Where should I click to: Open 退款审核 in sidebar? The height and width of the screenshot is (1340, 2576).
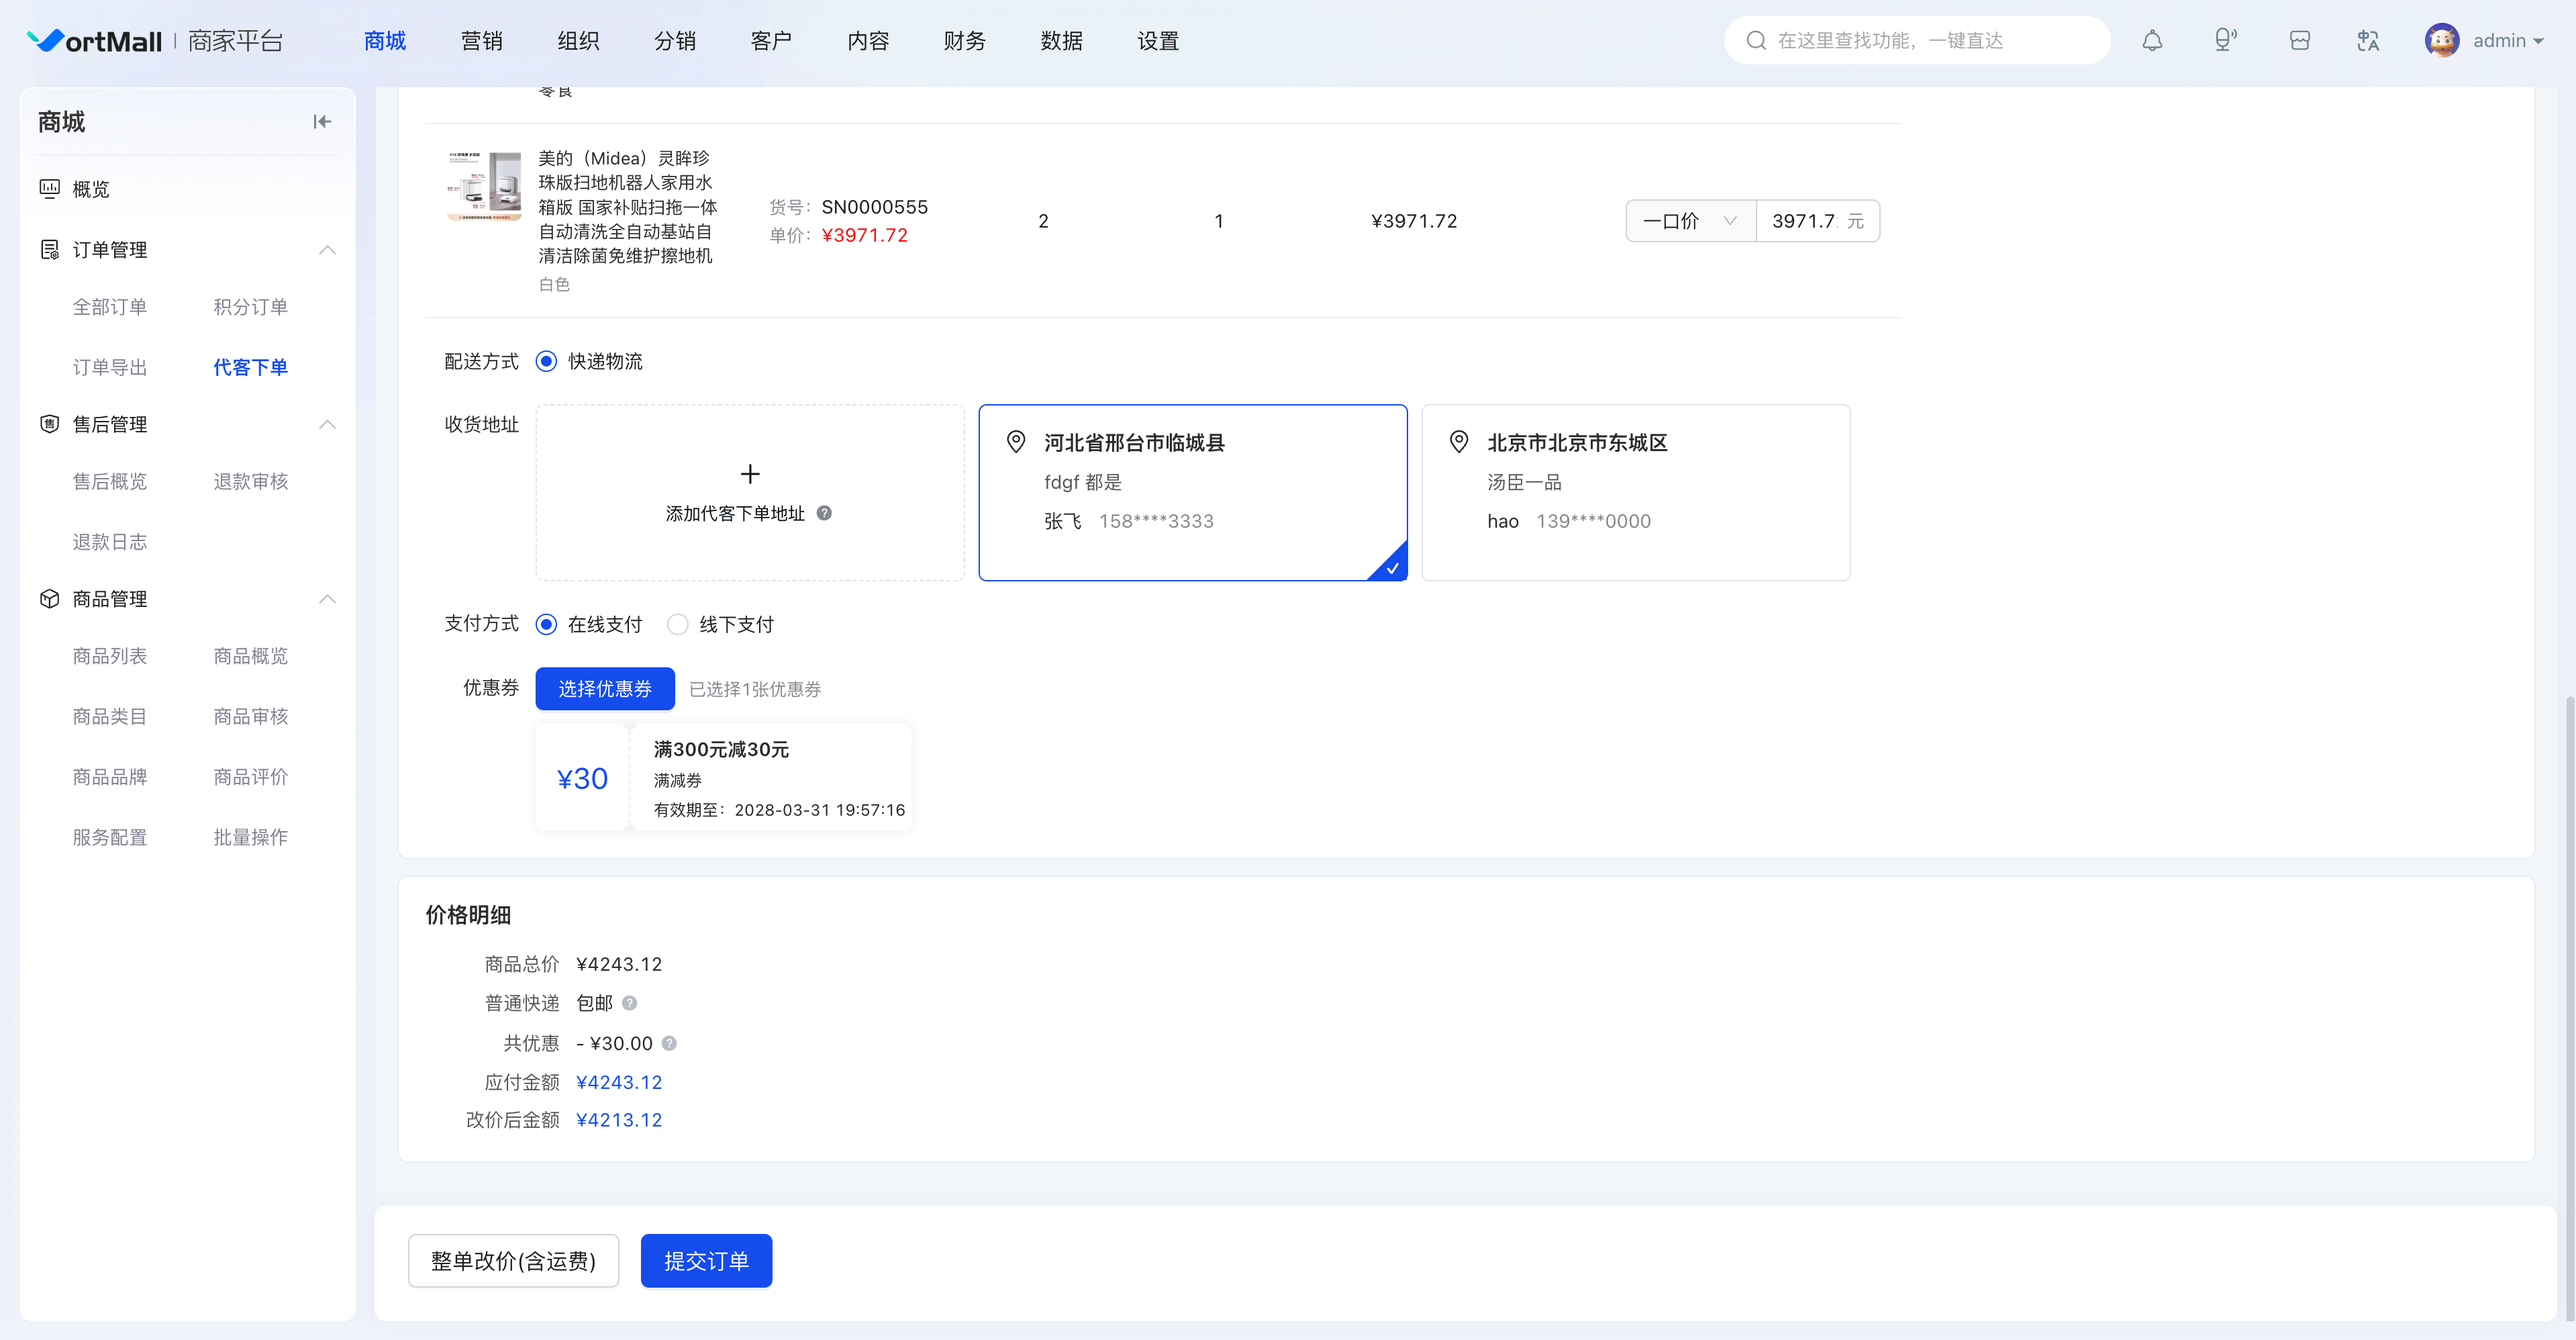click(x=251, y=482)
